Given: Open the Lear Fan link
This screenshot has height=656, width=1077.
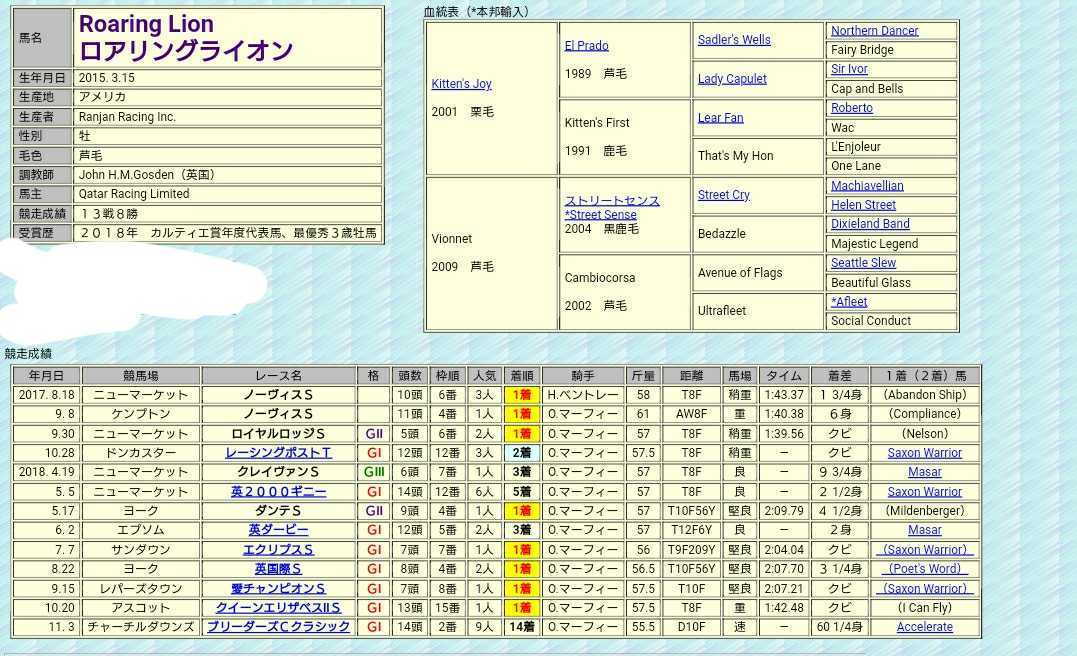Looking at the screenshot, I should tap(721, 117).
